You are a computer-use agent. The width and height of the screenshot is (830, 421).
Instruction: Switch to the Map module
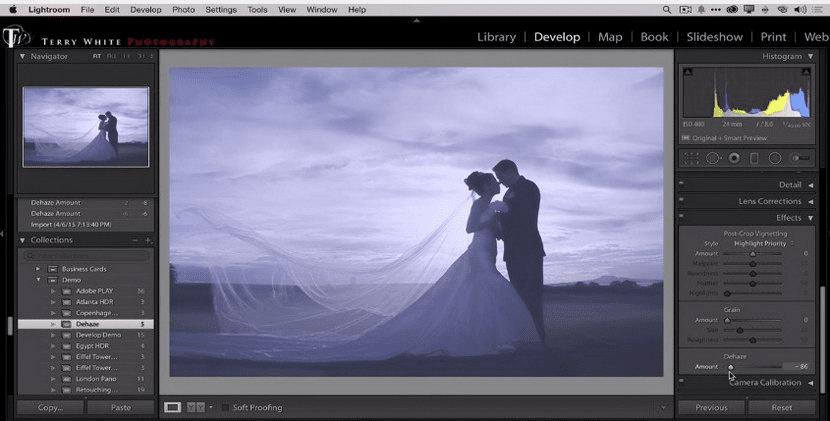tap(610, 37)
